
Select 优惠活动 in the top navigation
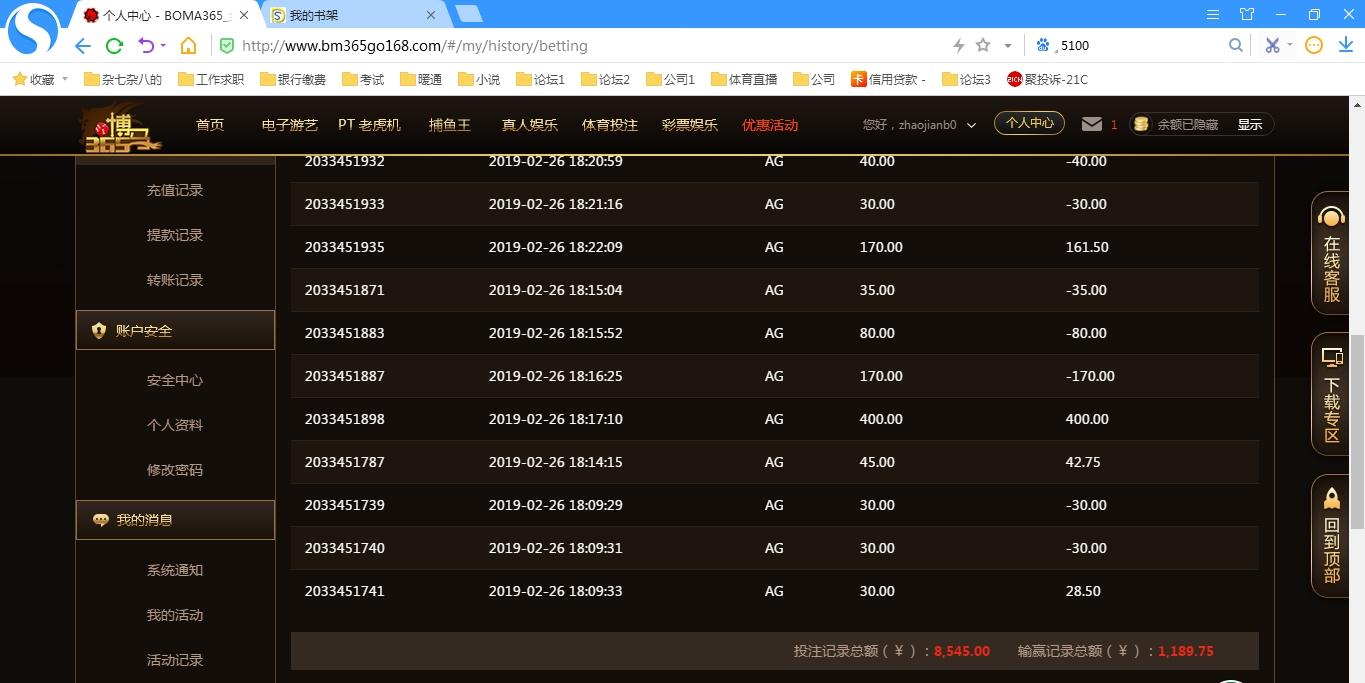[770, 125]
